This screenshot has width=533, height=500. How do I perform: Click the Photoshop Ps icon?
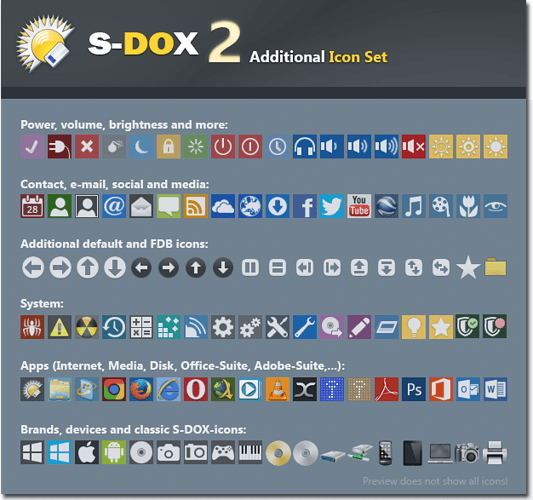413,389
